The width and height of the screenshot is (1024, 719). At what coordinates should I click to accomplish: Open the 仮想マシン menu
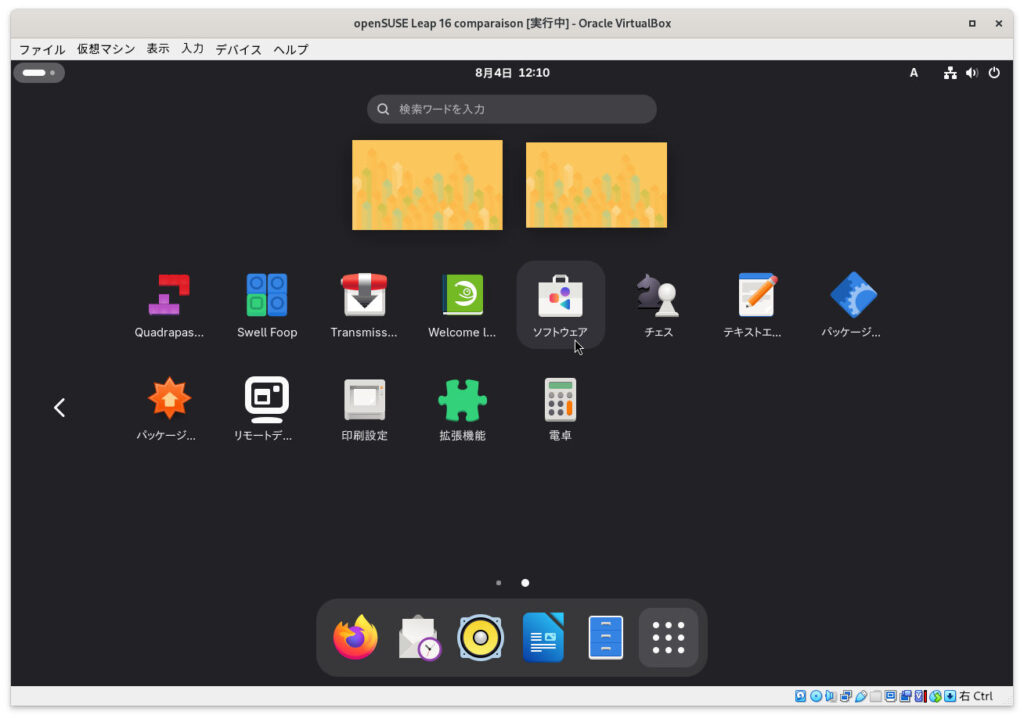tap(106, 50)
